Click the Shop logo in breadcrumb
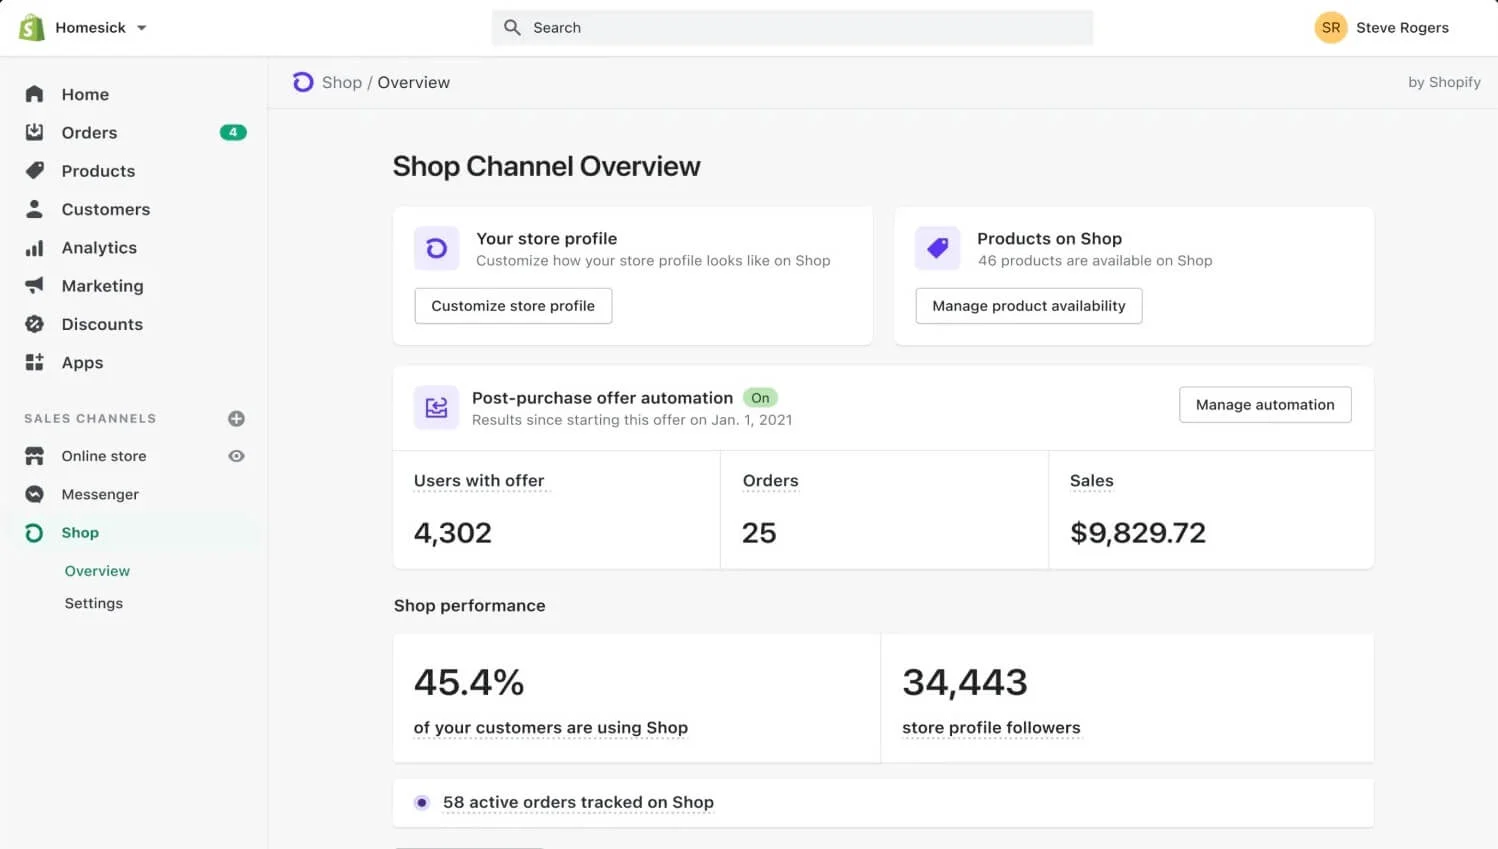The width and height of the screenshot is (1498, 849). pyautogui.click(x=303, y=82)
